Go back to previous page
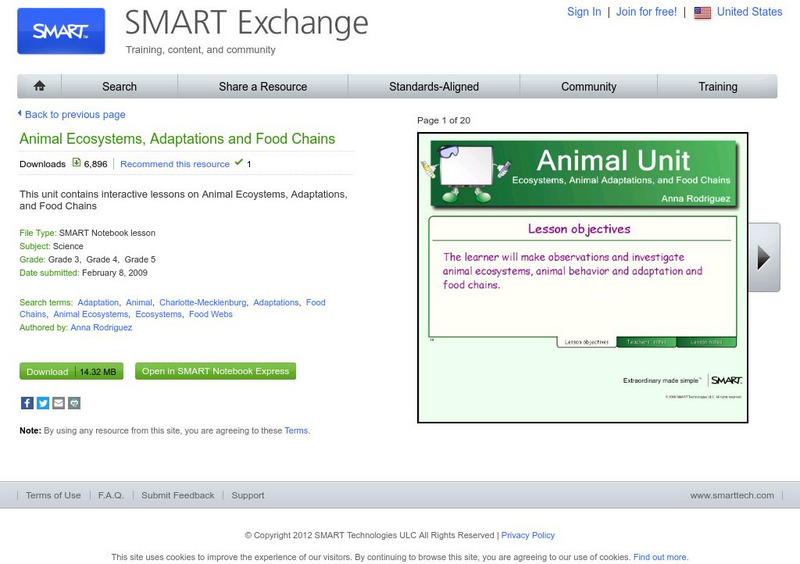 74,114
